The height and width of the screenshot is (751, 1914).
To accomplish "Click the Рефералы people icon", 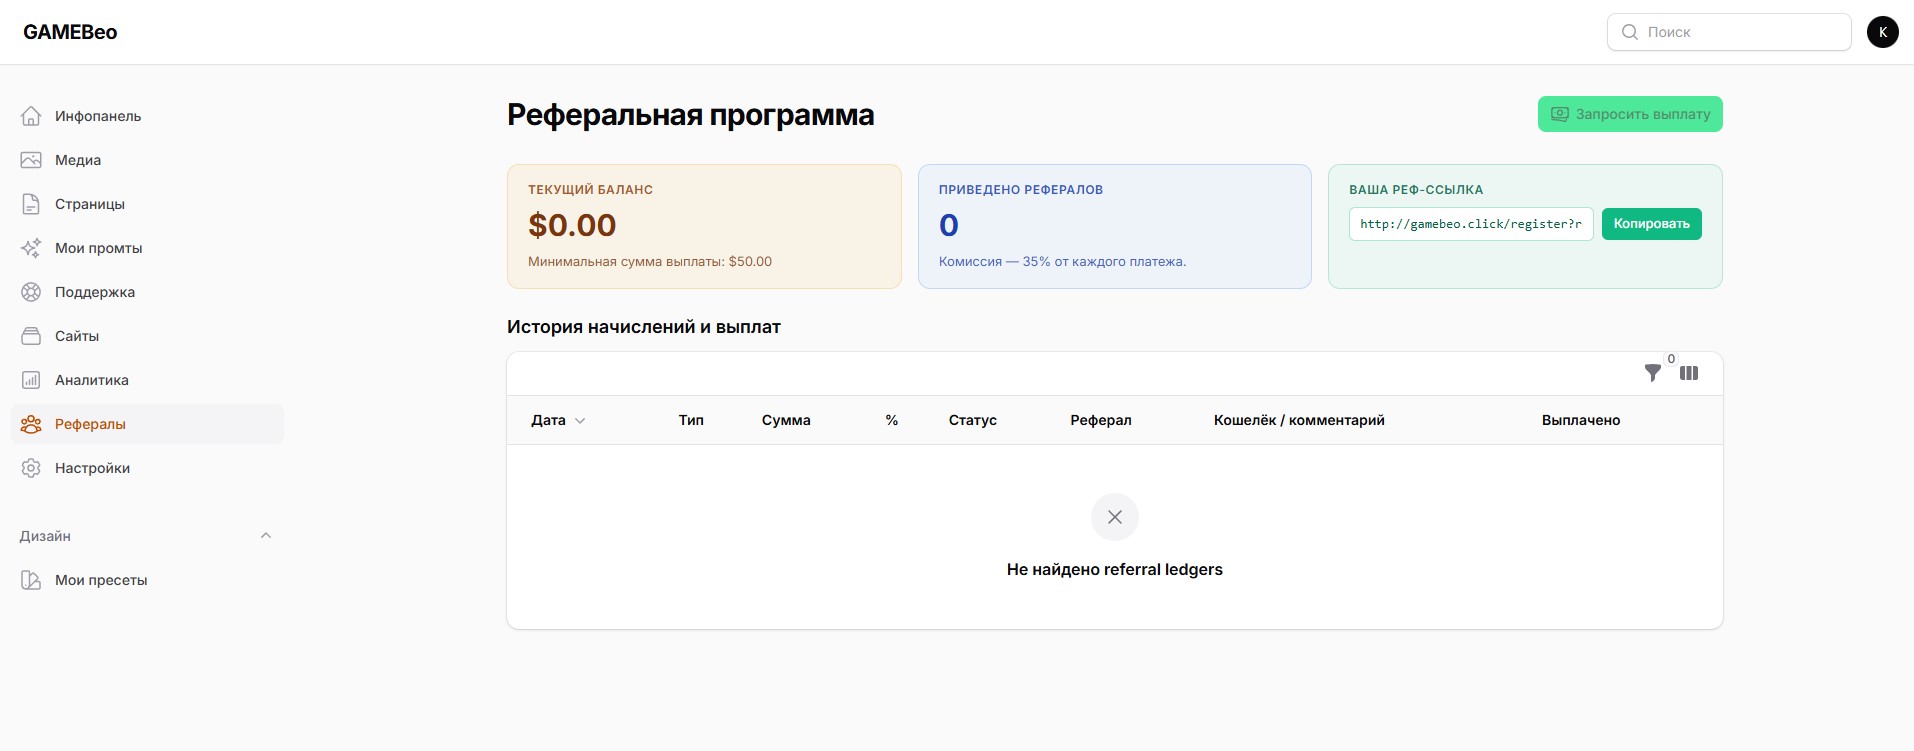I will point(31,424).
